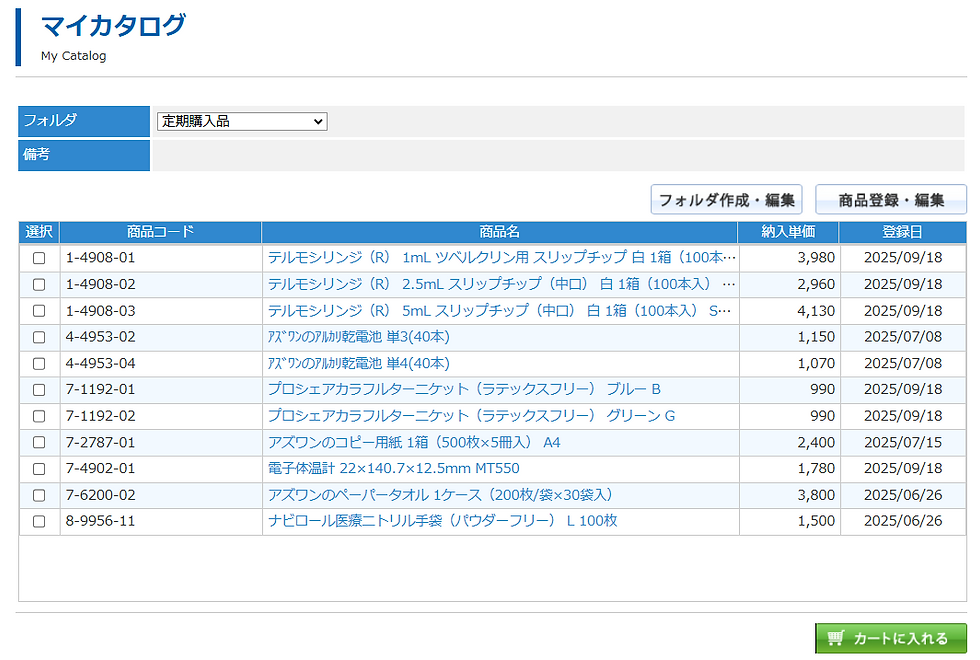The height and width of the screenshot is (660, 980).
Task: Select checkbox for item 8-9956-11
Action: coord(39,521)
